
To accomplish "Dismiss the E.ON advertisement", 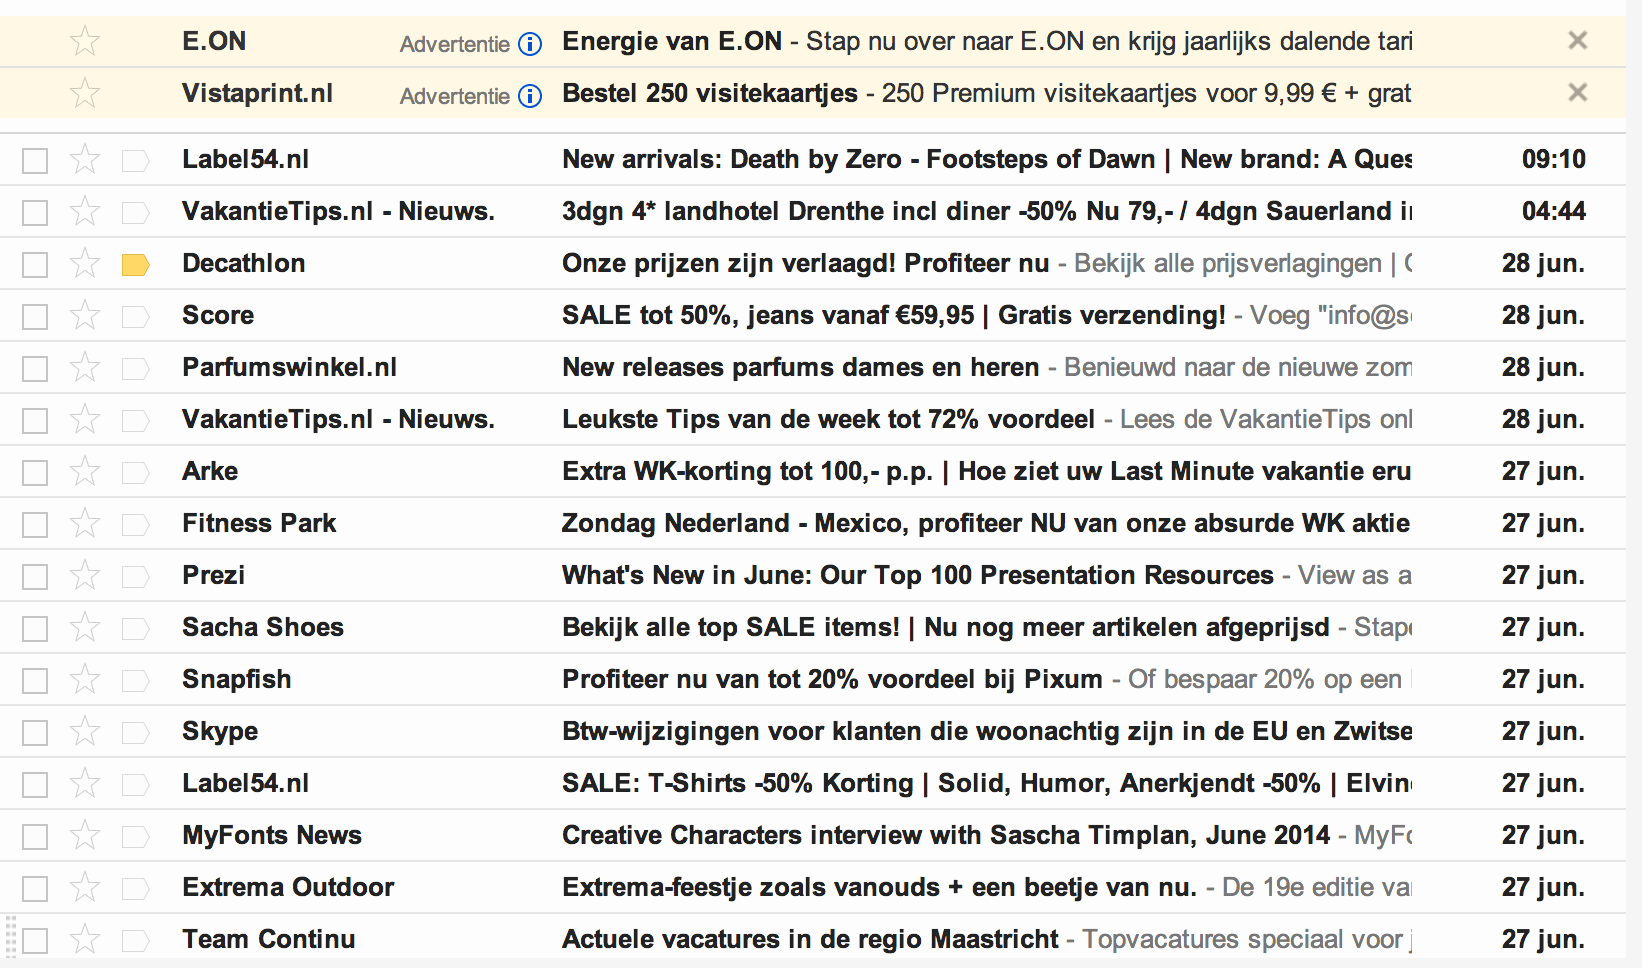I will click(x=1578, y=40).
